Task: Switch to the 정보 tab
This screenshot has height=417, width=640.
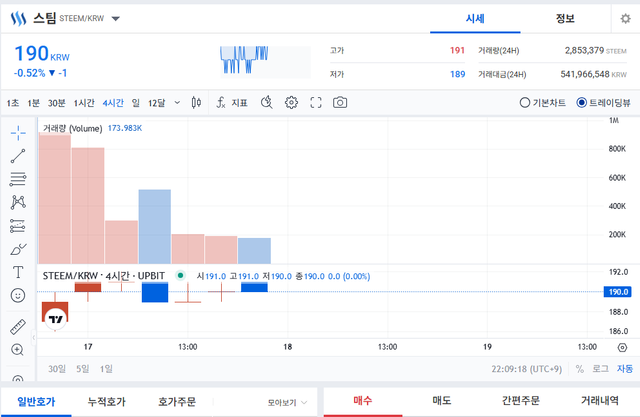Action: tap(565, 18)
